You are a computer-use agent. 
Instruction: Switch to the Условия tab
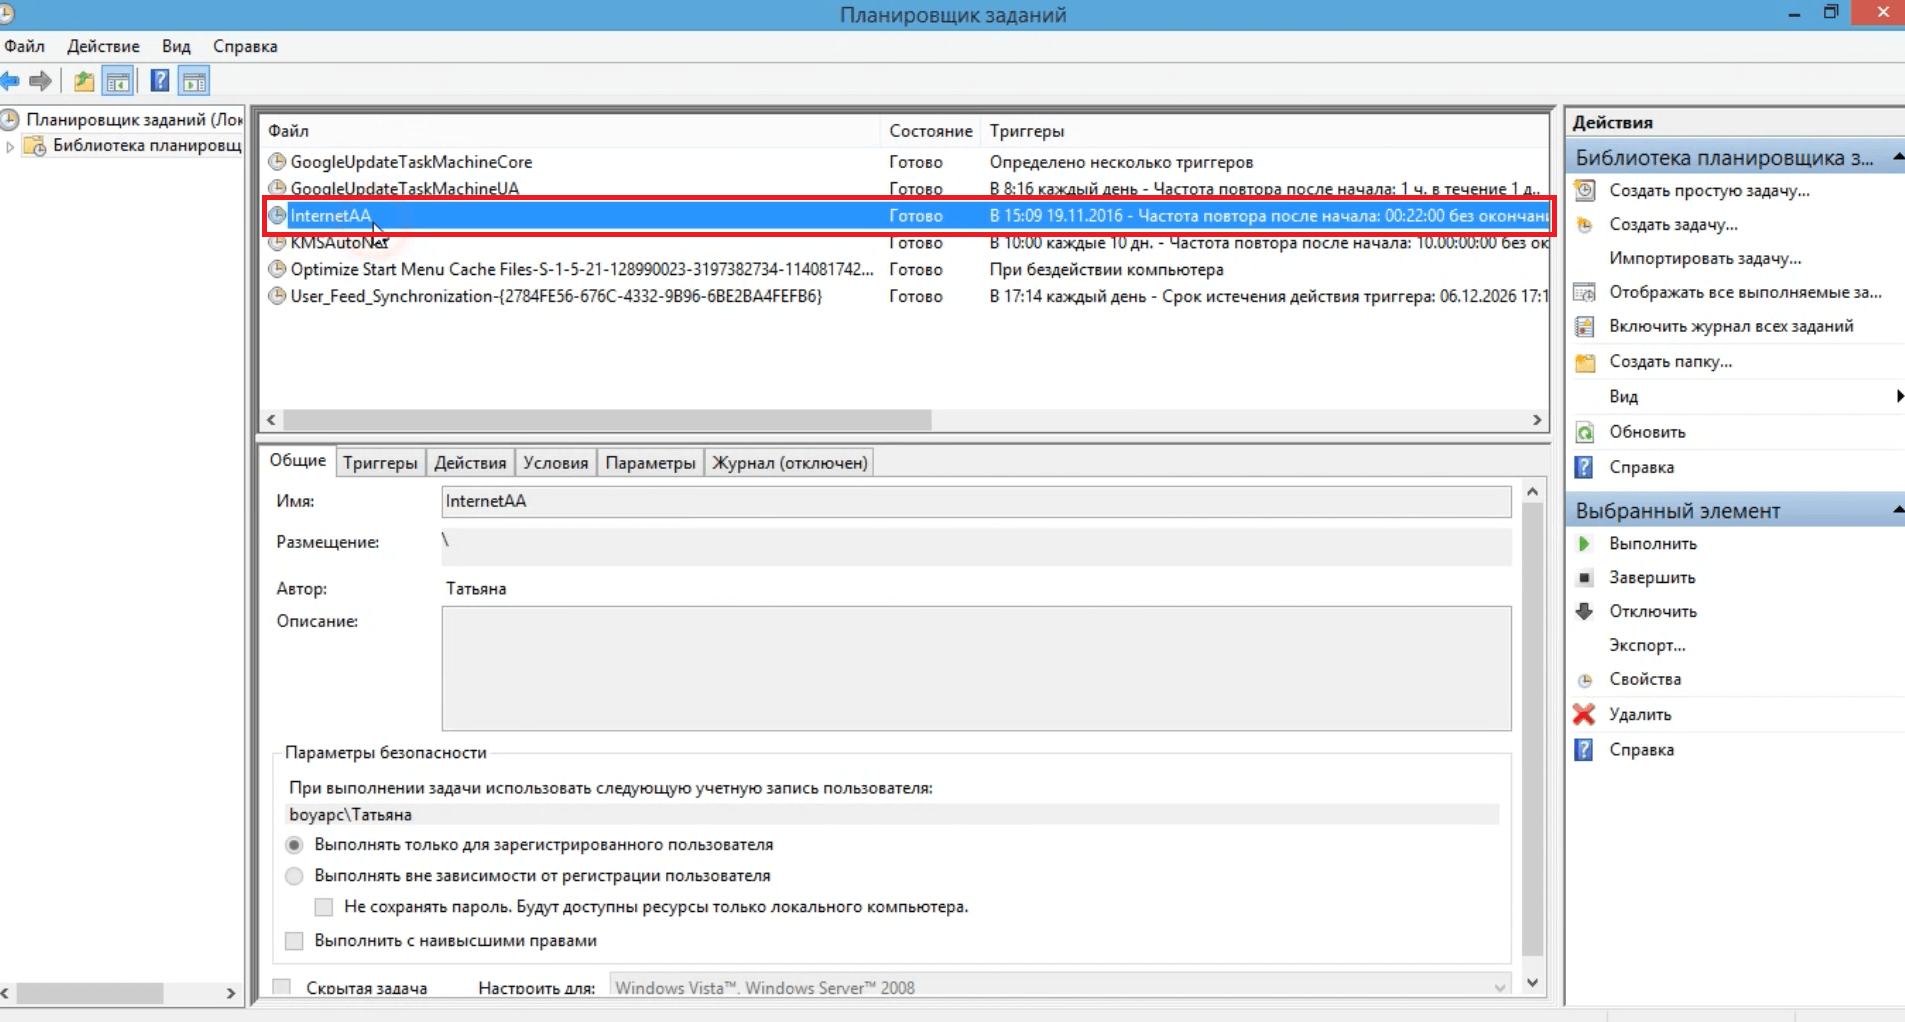tap(555, 462)
